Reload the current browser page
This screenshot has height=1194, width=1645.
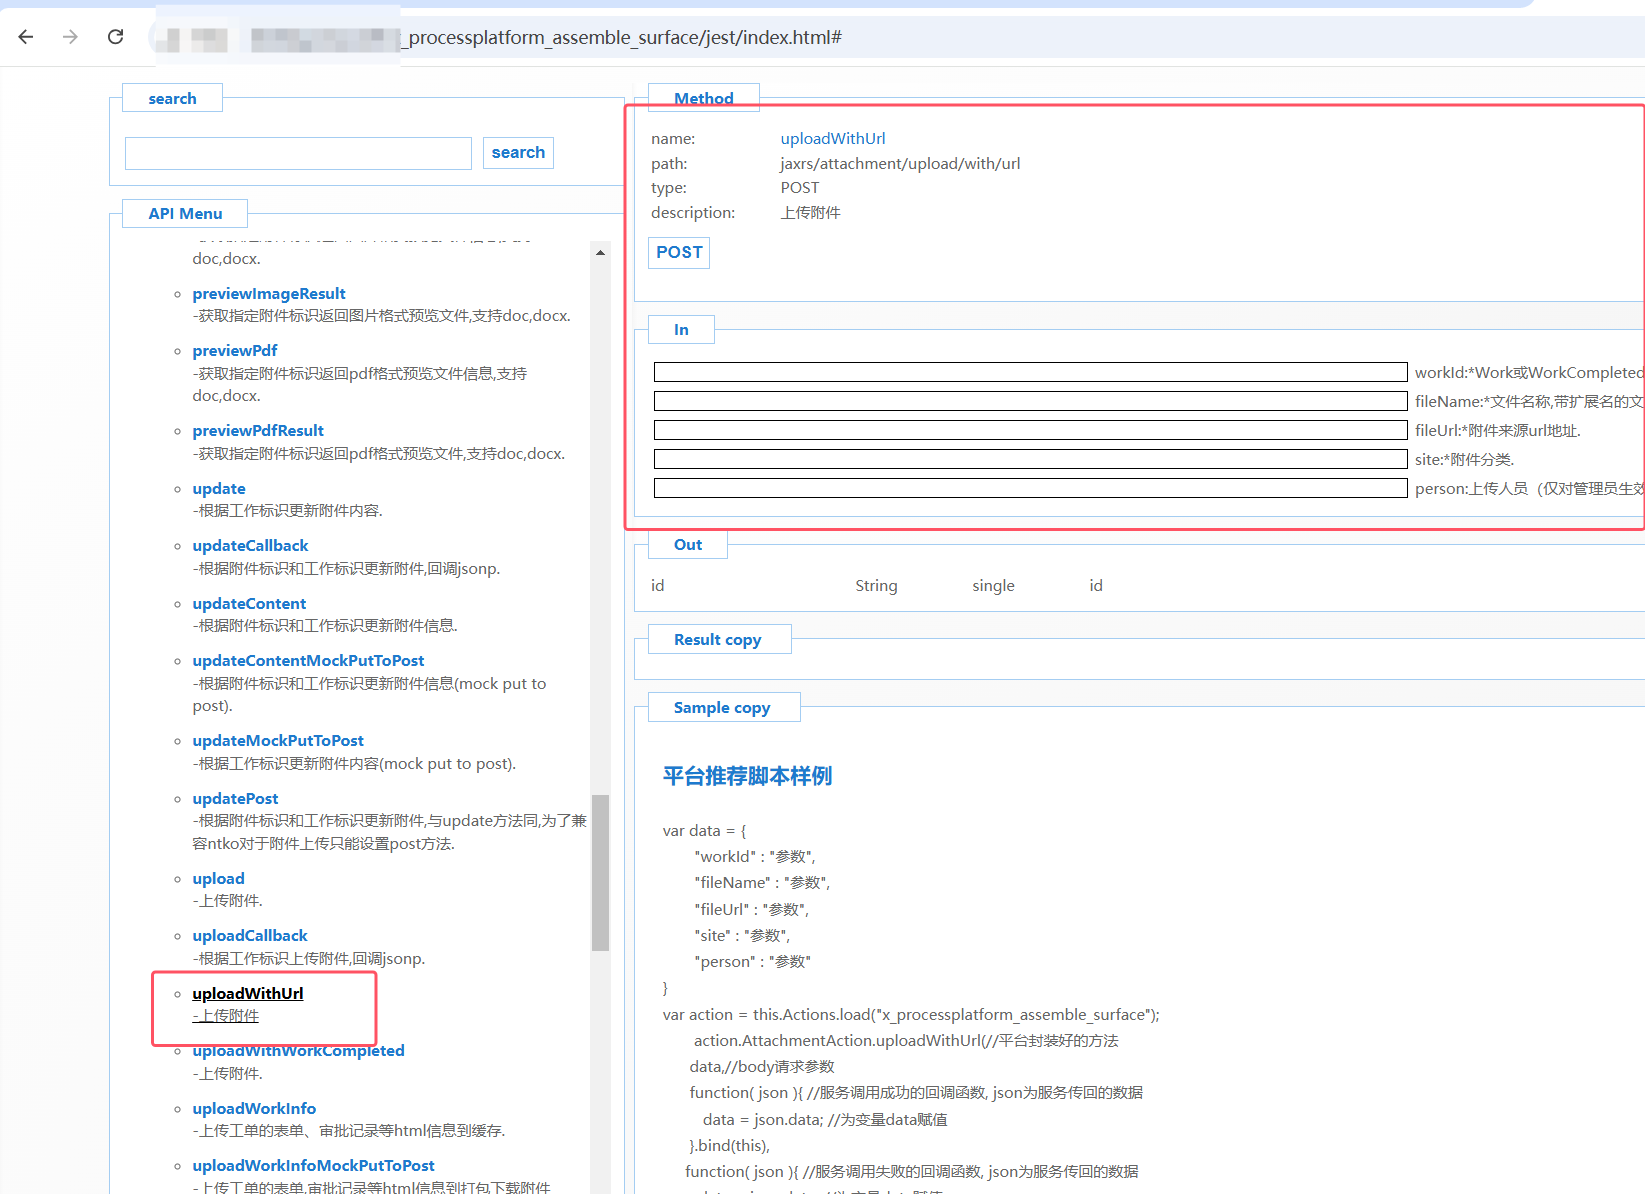pyautogui.click(x=116, y=37)
